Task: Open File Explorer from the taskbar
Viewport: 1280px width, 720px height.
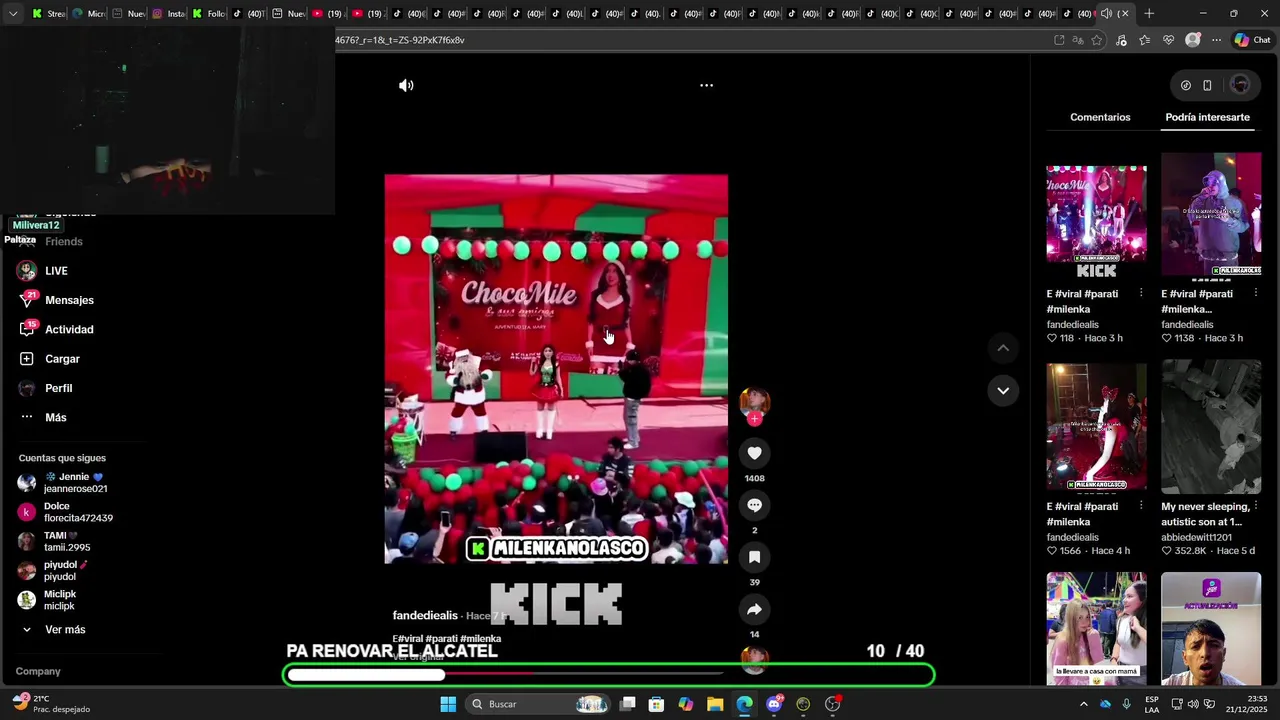Action: point(715,704)
